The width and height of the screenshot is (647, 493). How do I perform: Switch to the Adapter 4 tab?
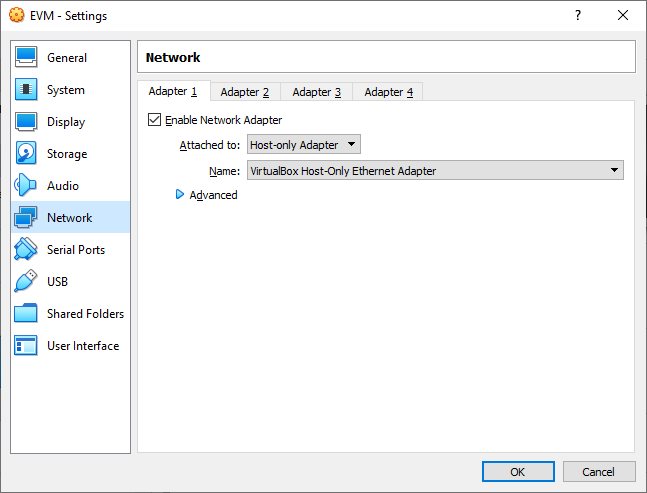click(389, 92)
